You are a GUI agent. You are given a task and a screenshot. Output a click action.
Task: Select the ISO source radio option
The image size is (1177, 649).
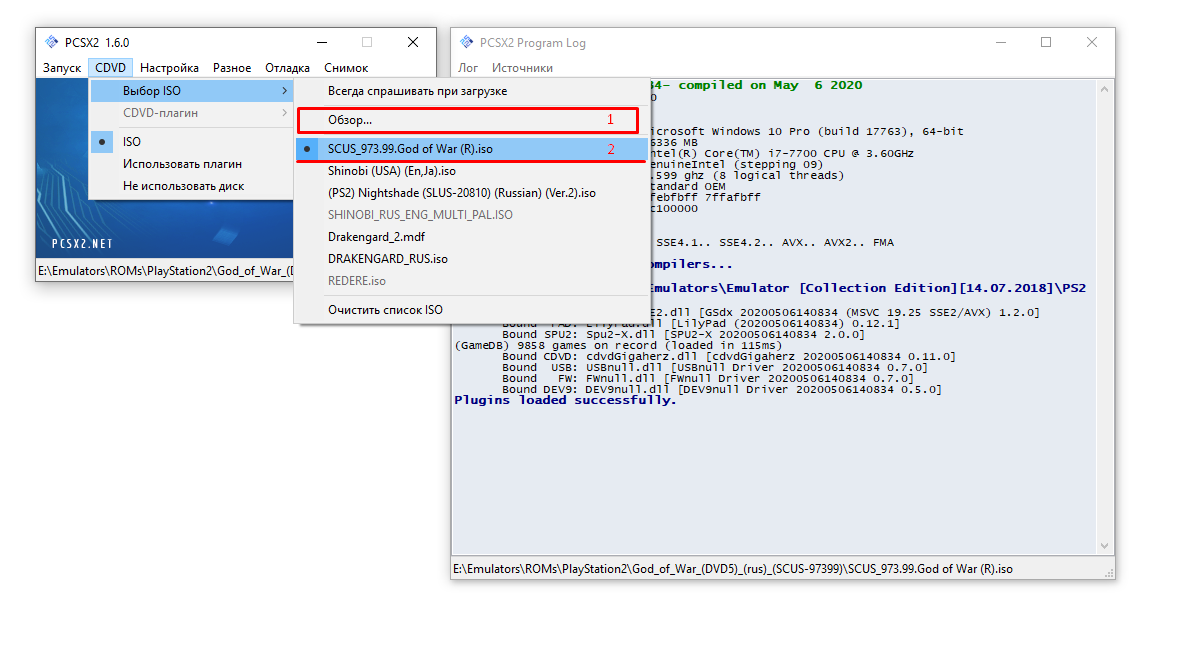191,141
